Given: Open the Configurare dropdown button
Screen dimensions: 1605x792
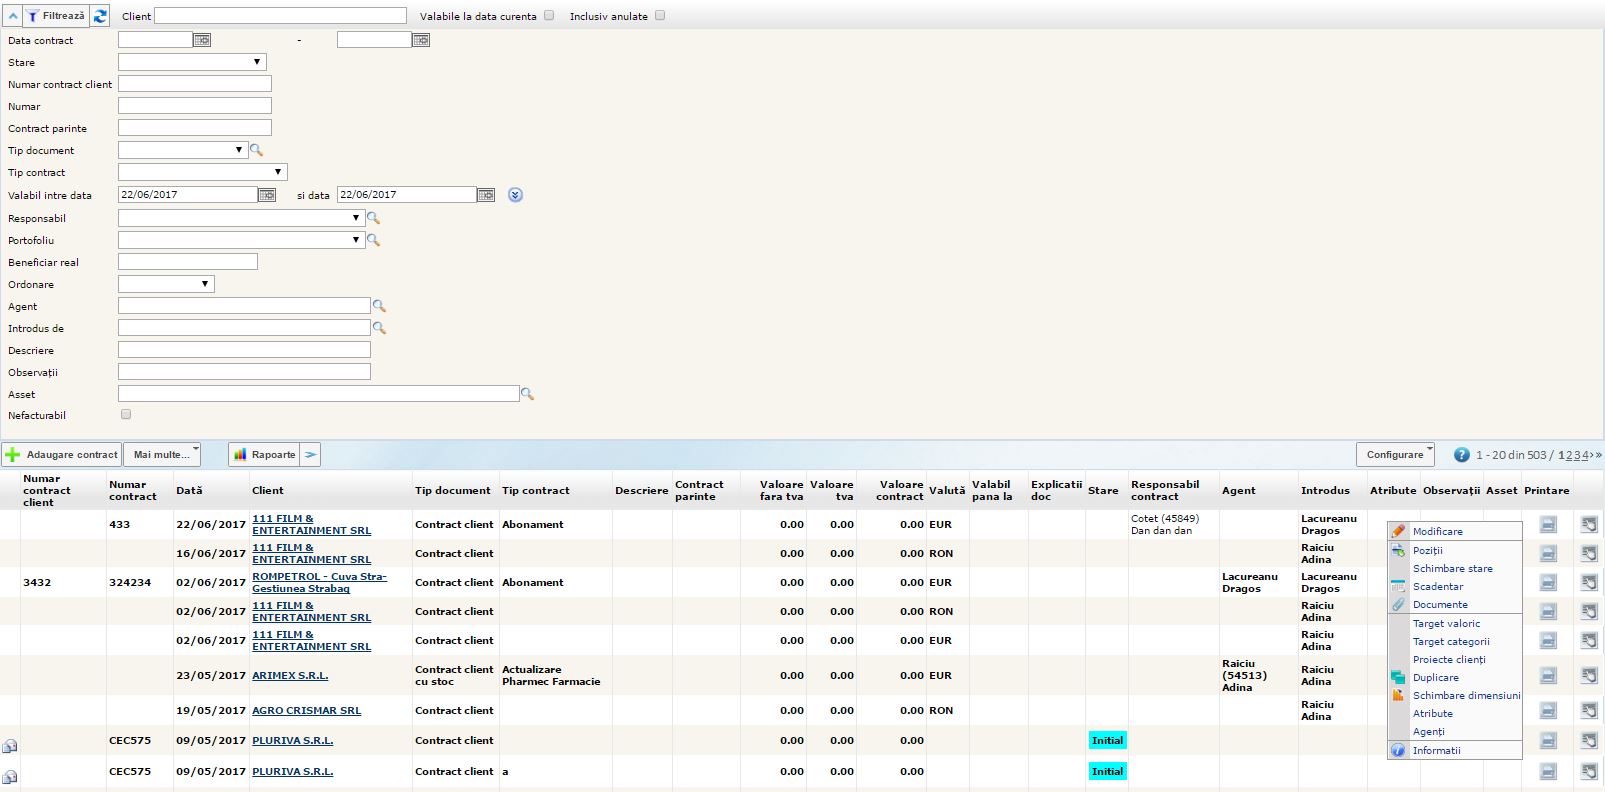Looking at the screenshot, I should tap(1395, 455).
